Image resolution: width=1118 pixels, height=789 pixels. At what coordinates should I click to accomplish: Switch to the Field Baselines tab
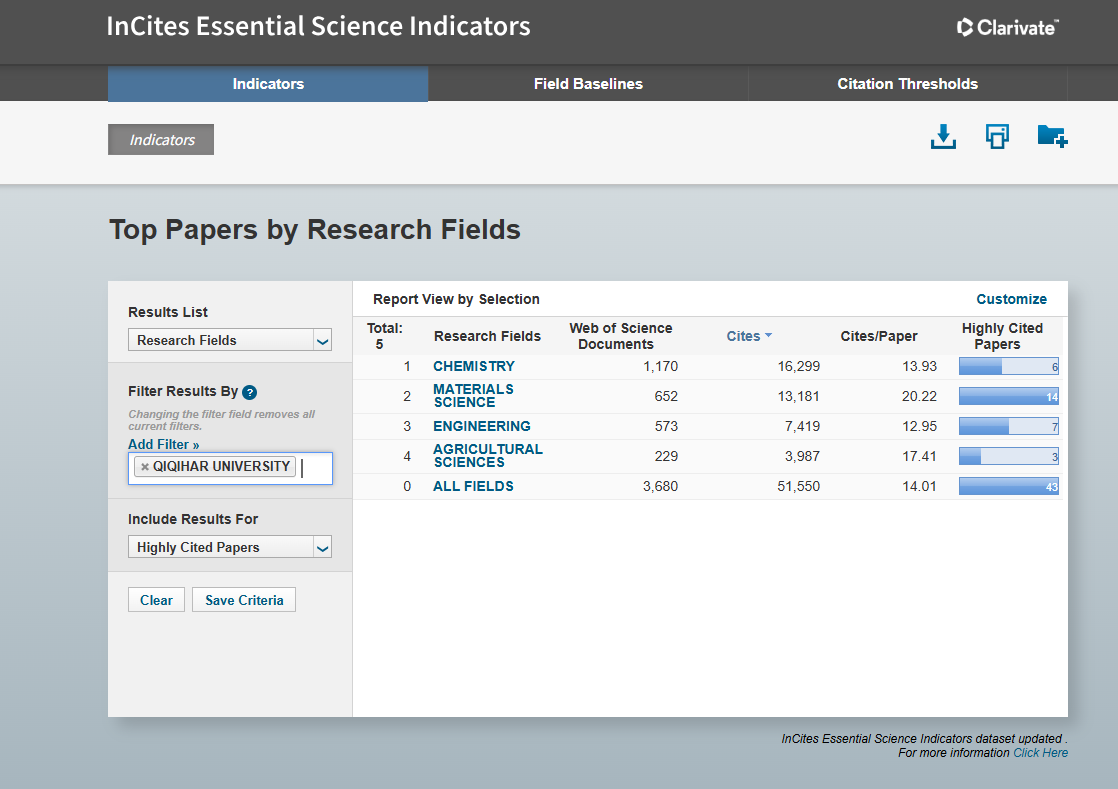pos(588,84)
